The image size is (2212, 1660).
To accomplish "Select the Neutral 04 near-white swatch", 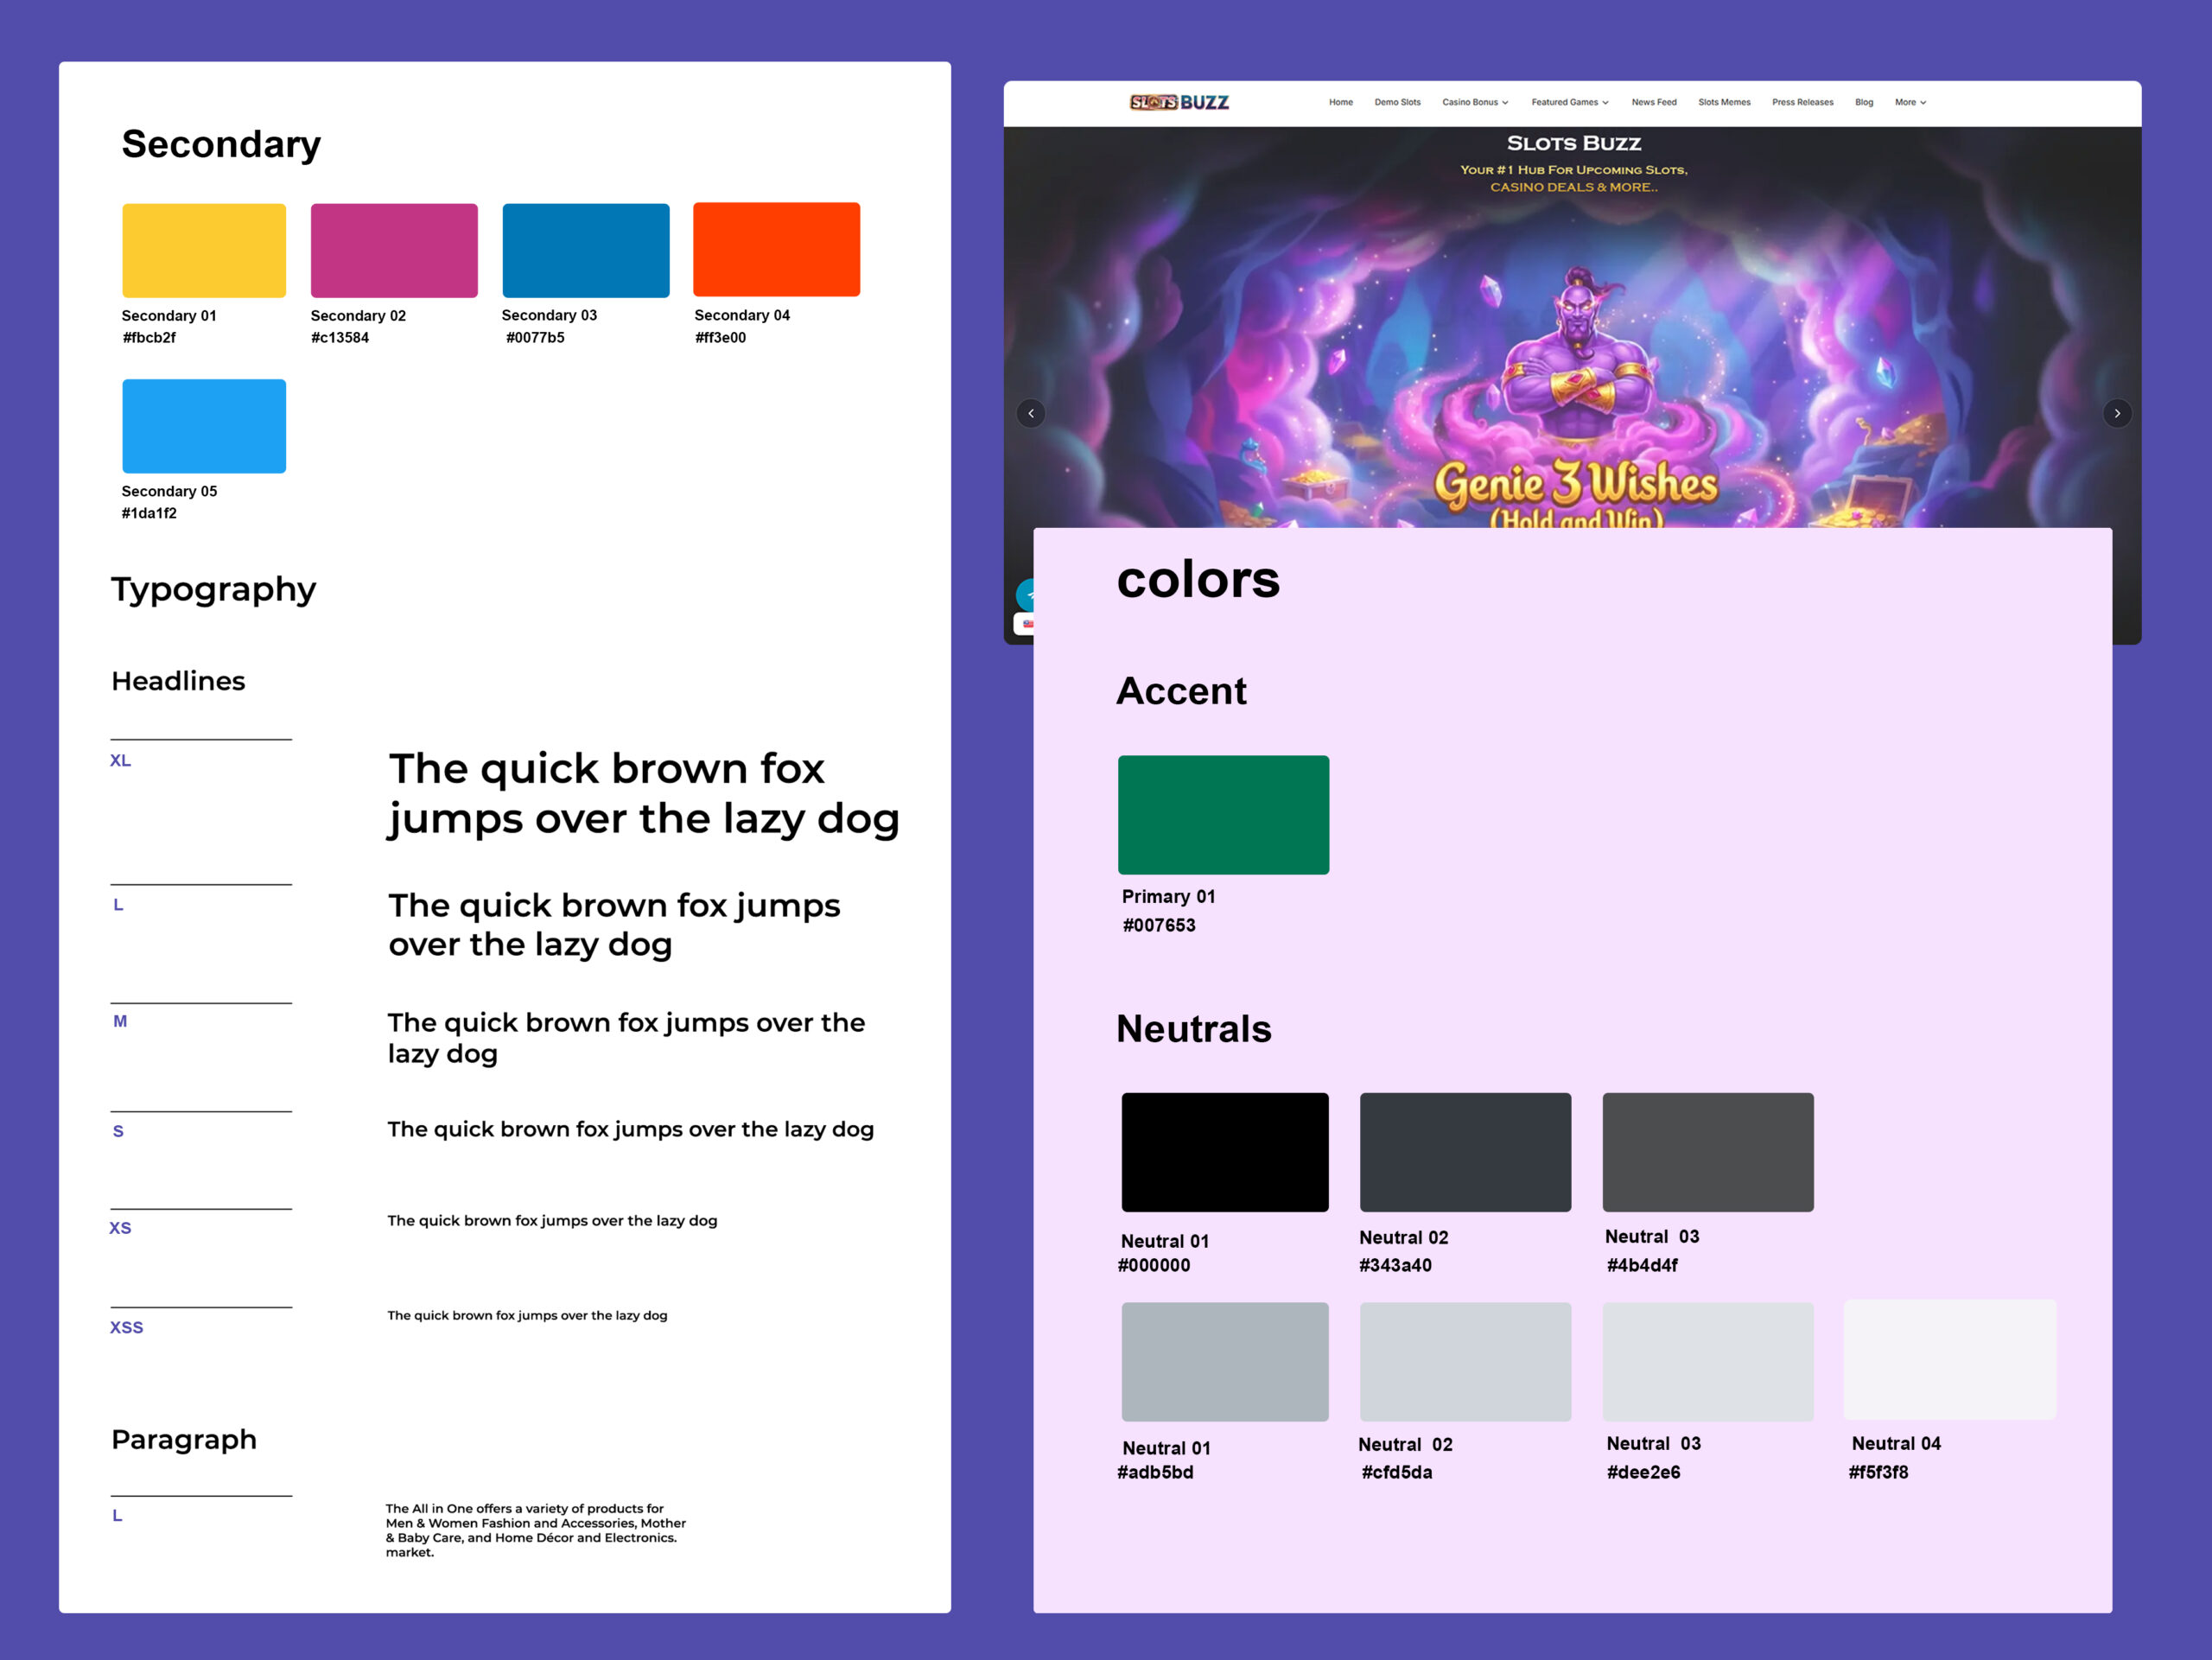I will click(1950, 1360).
